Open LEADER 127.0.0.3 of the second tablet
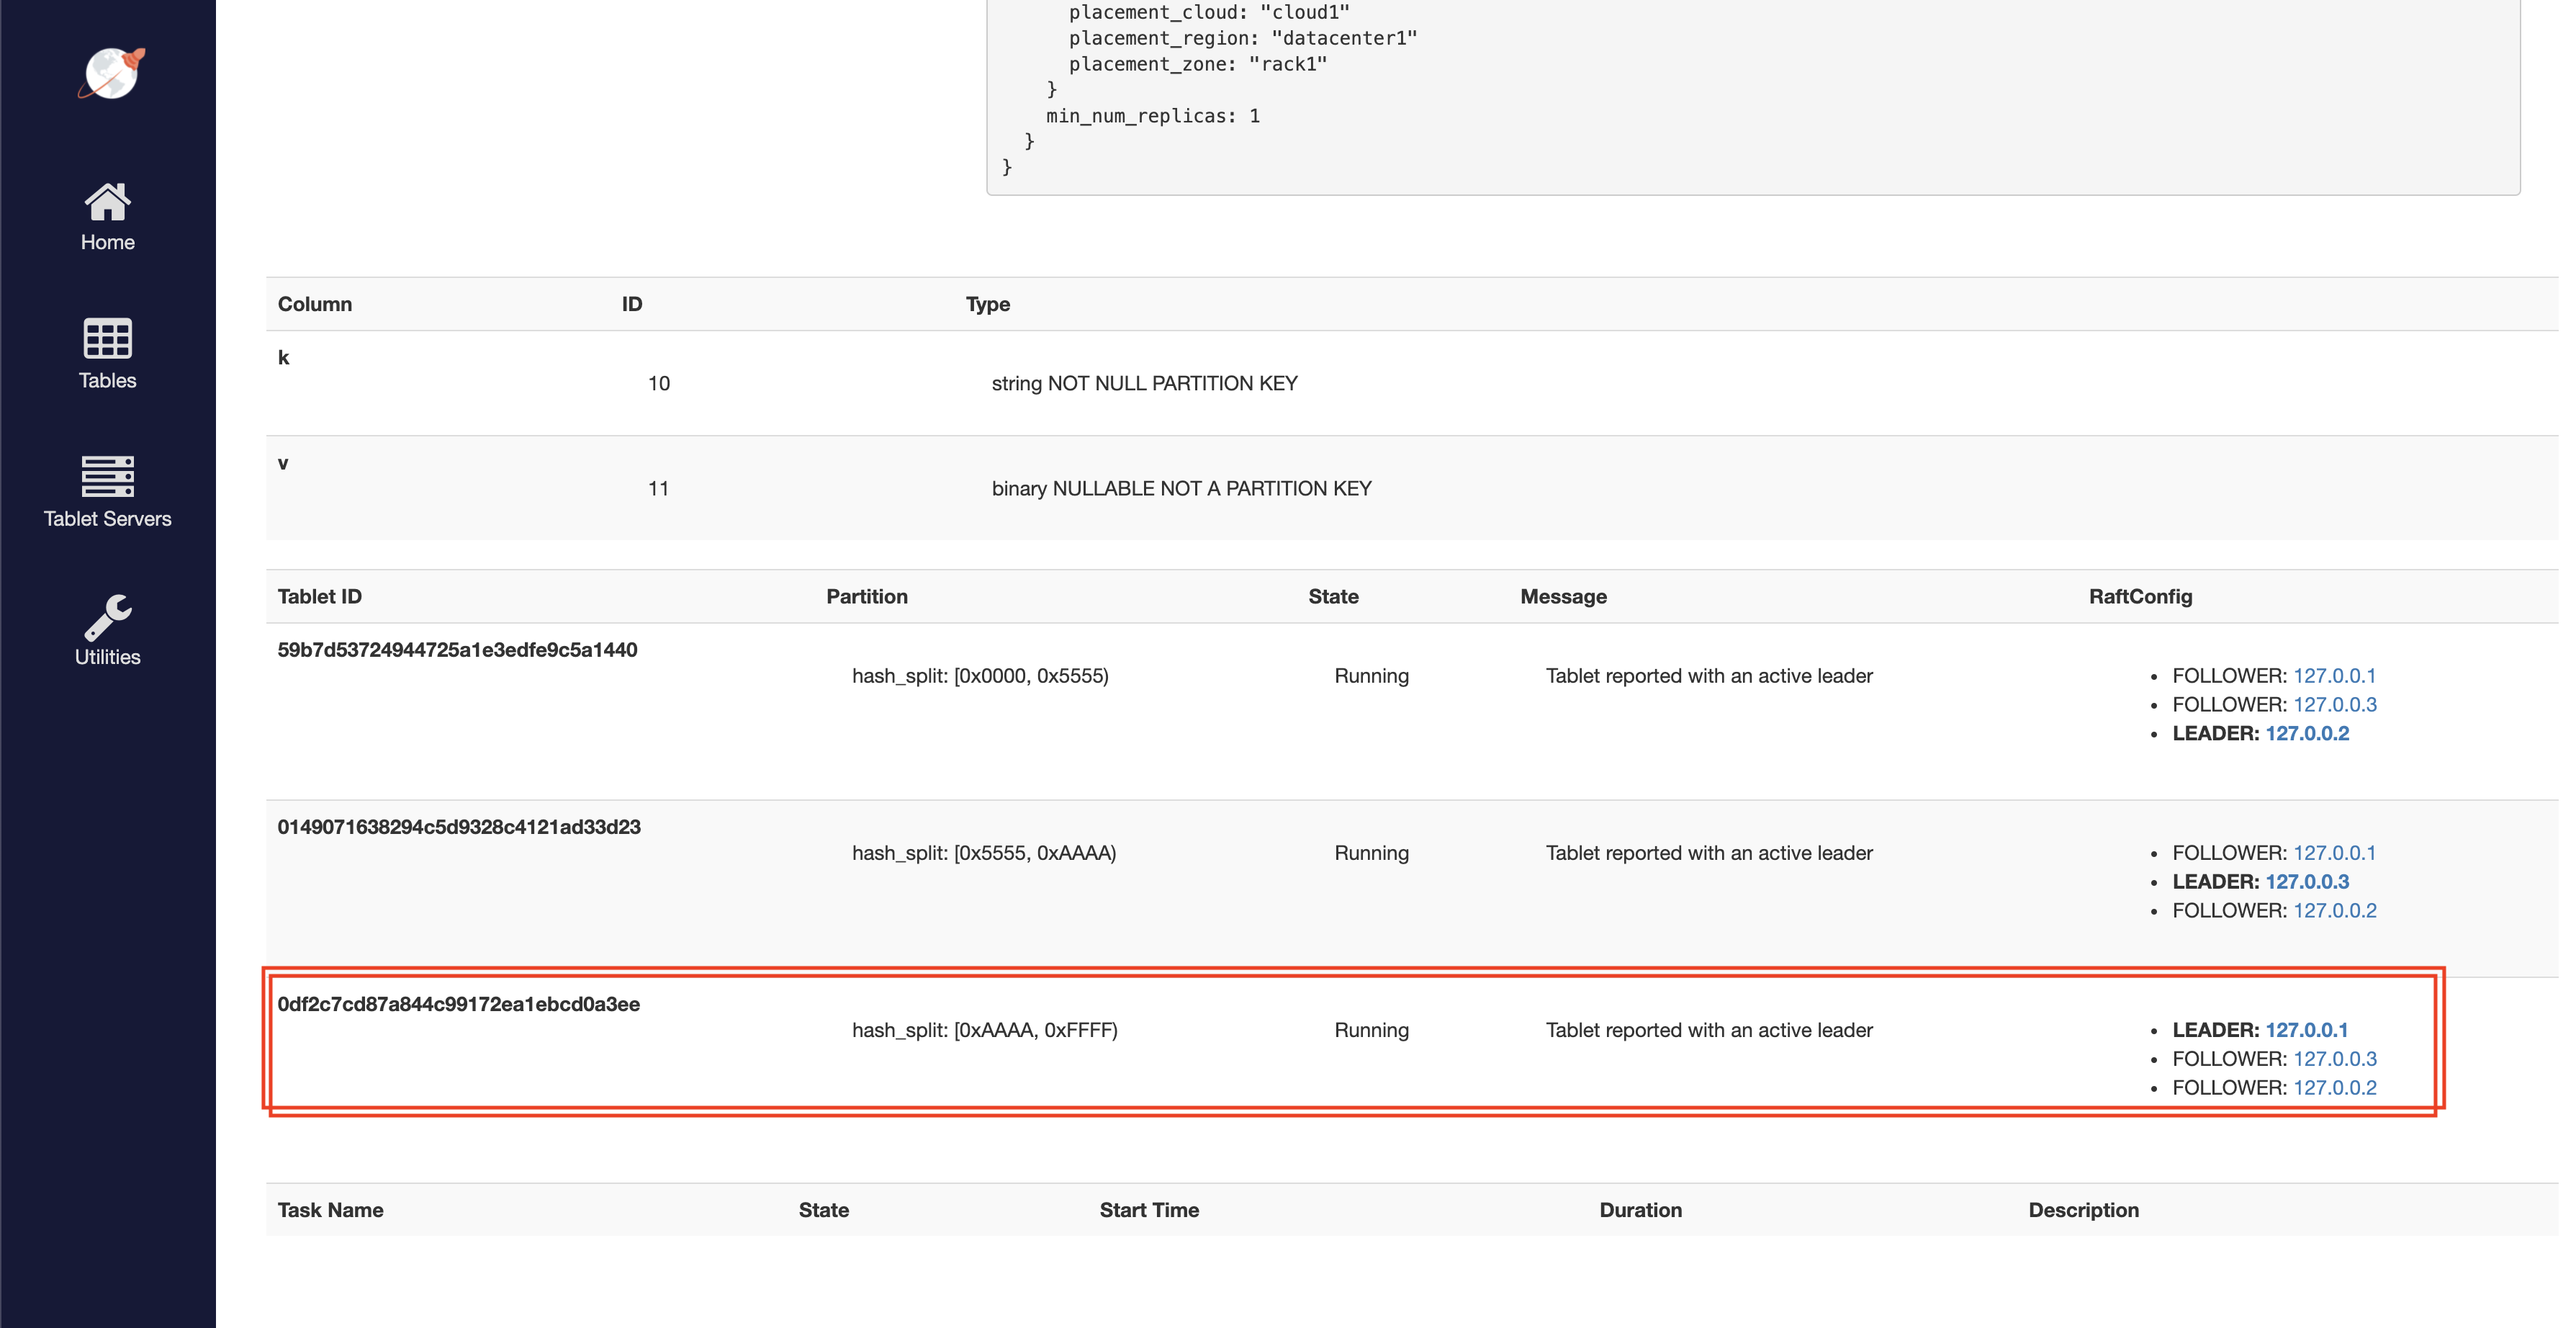 (2306, 881)
